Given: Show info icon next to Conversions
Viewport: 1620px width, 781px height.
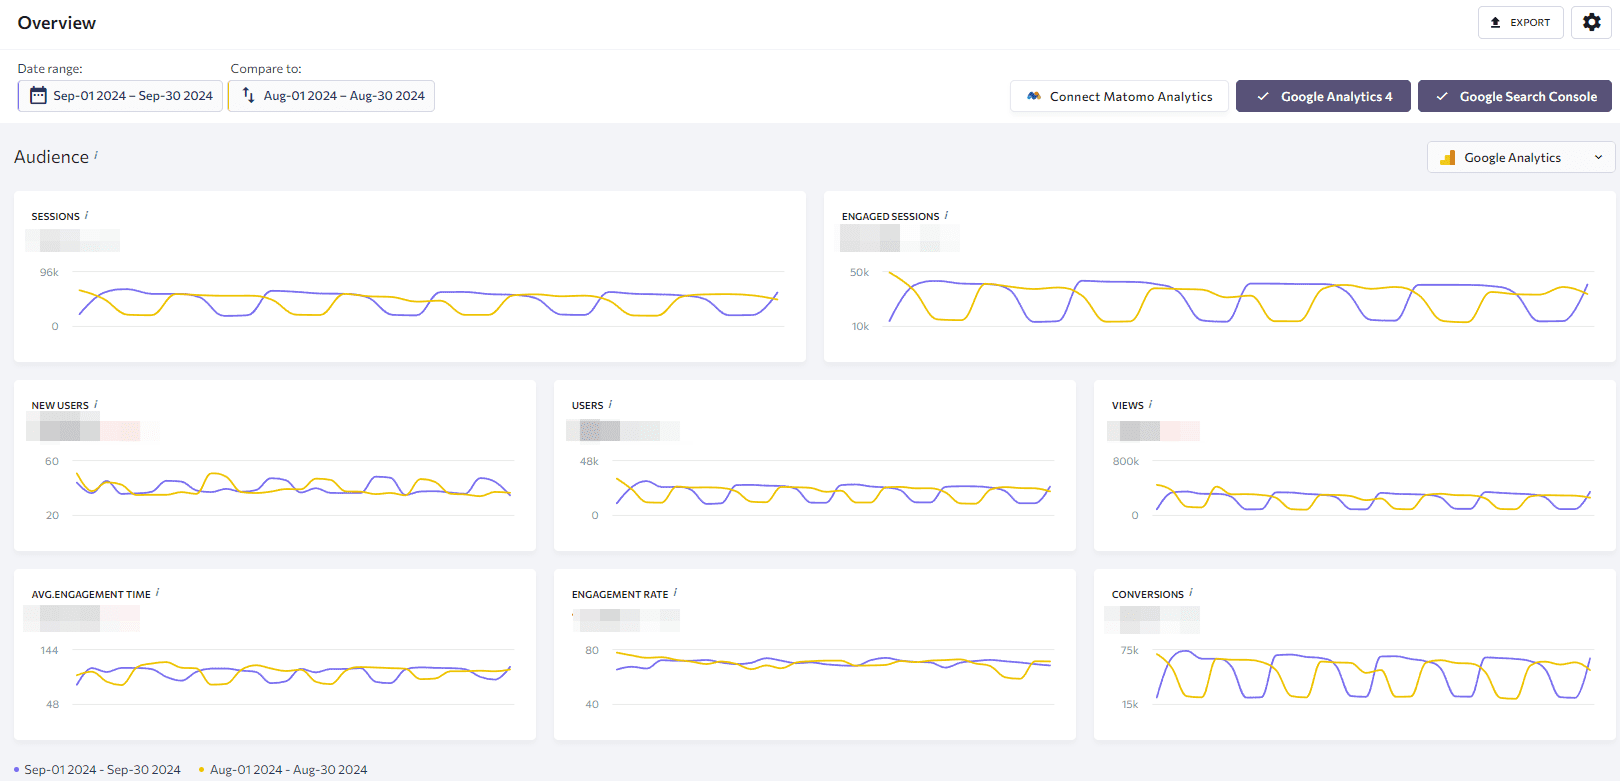Looking at the screenshot, I should 1190,593.
